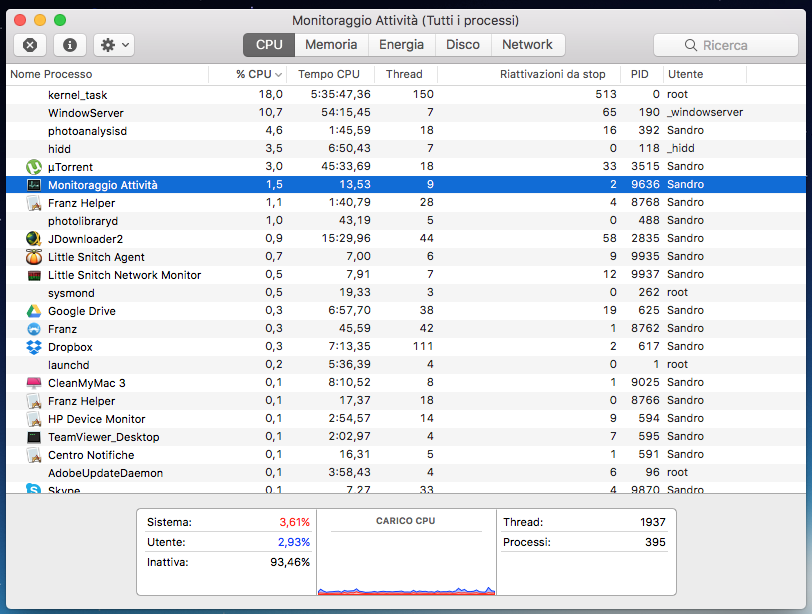Switch to the Memoria tab
This screenshot has width=812, height=614.
tap(331, 45)
